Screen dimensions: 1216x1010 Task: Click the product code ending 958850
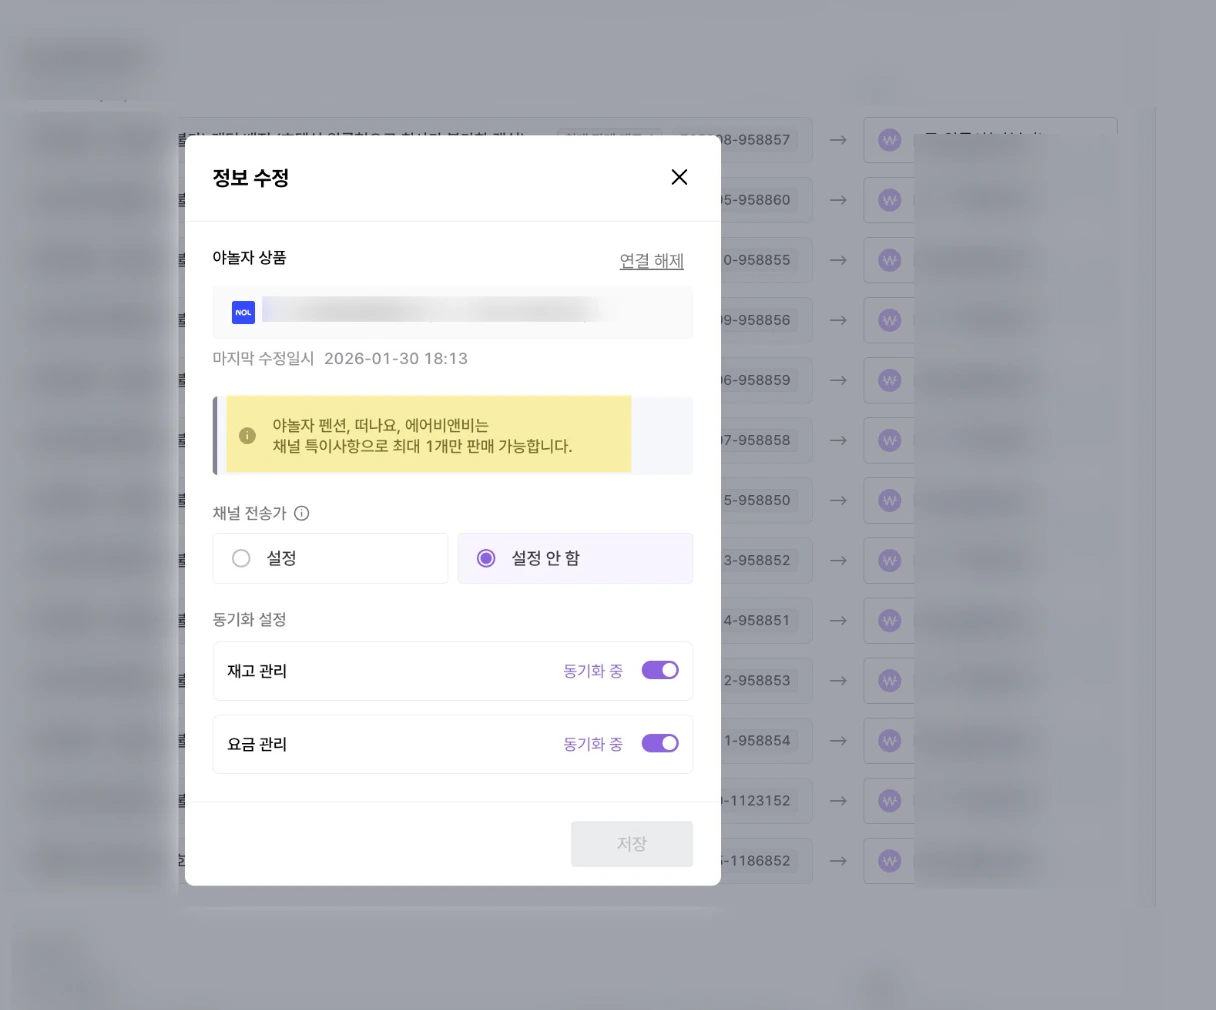[757, 500]
